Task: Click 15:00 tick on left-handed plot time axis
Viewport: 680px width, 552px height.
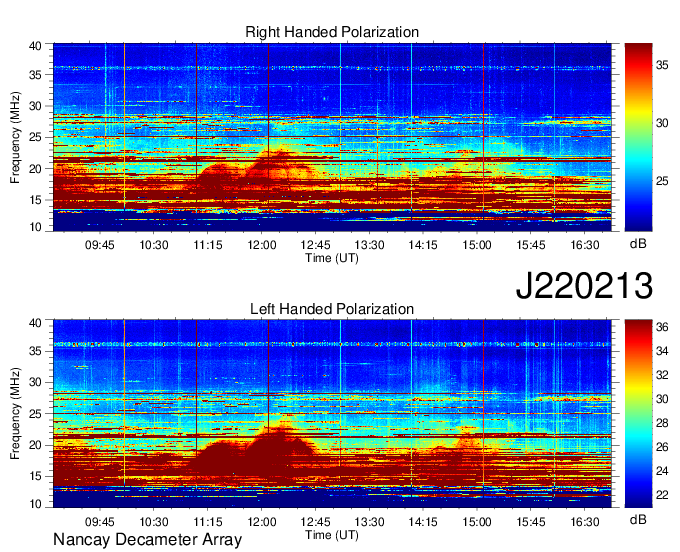Action: point(477,522)
